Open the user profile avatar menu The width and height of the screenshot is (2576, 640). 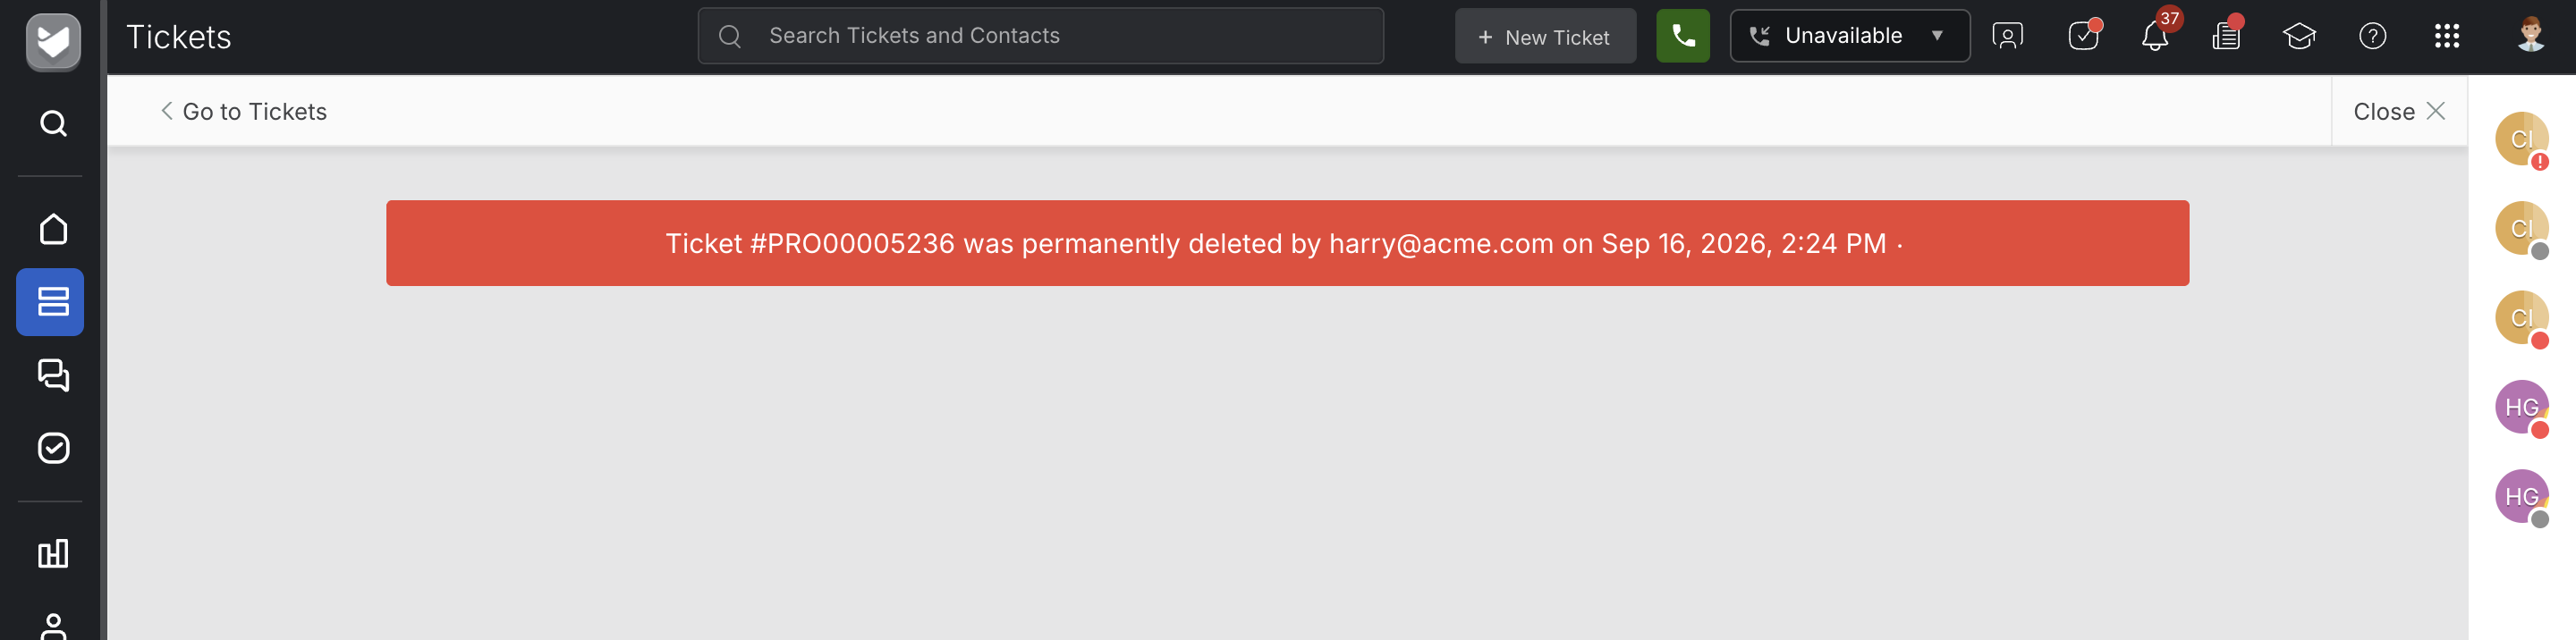2530,36
